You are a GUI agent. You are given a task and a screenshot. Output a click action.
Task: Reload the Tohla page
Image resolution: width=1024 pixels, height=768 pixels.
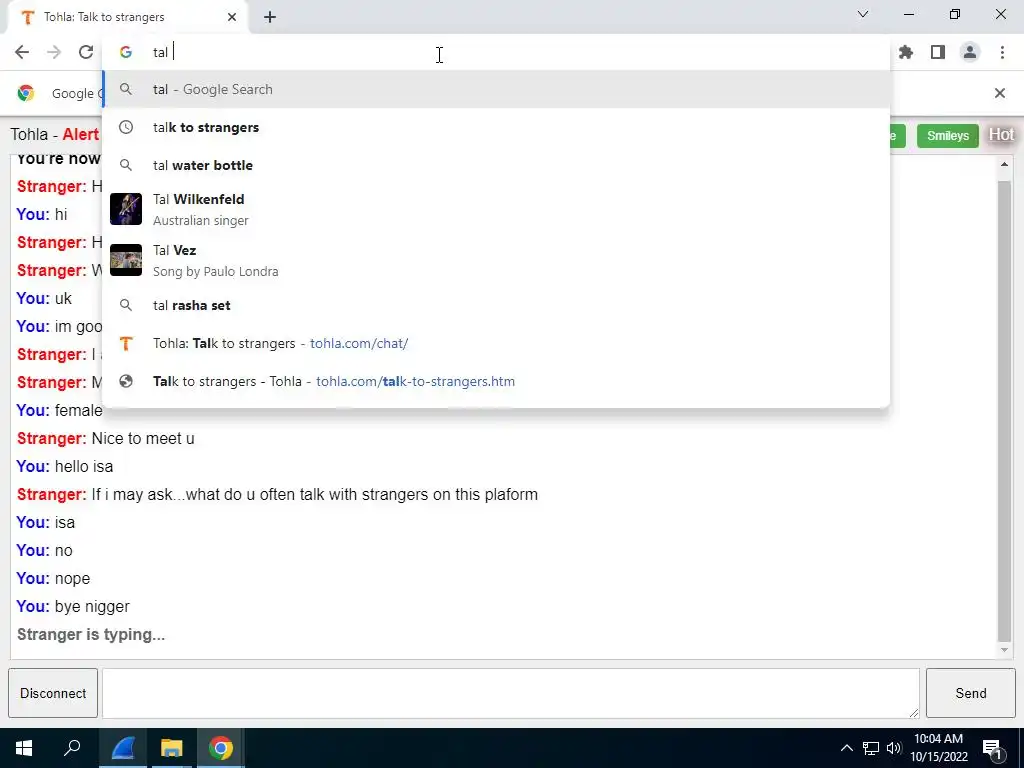(86, 52)
